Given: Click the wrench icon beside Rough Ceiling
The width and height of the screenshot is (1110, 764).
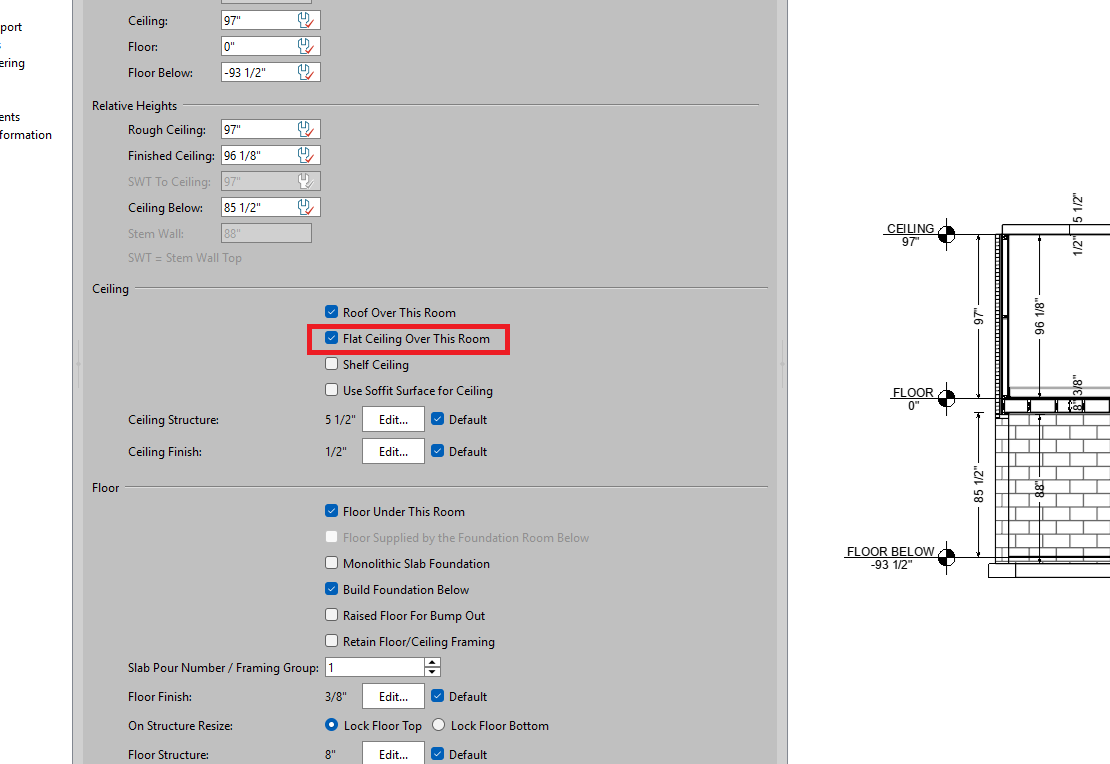Looking at the screenshot, I should tap(307, 130).
